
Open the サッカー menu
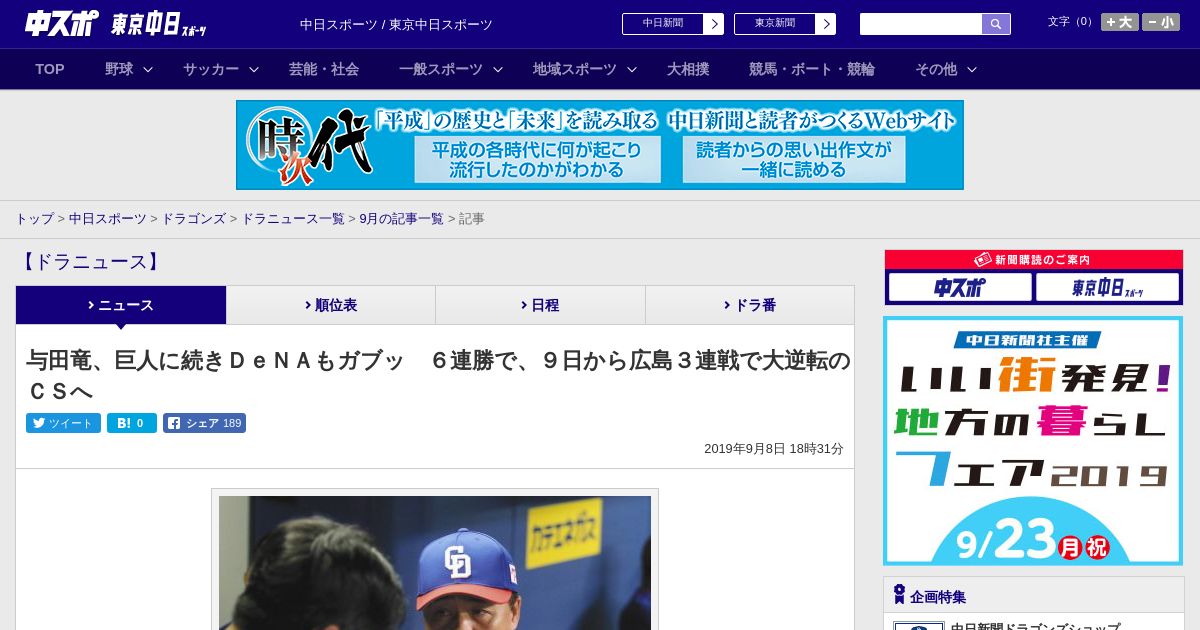[211, 69]
